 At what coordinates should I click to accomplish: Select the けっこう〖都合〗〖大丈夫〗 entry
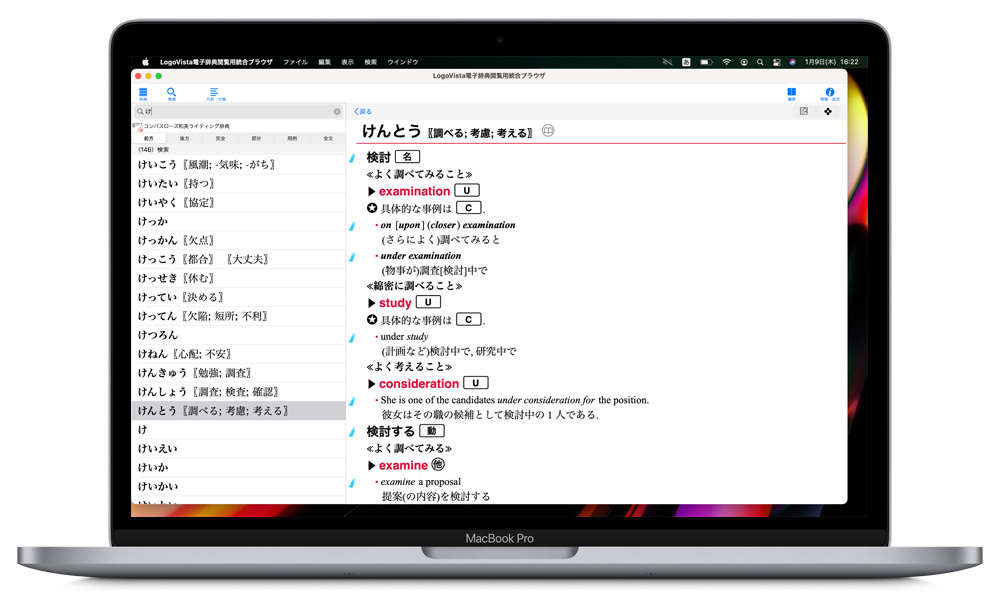[239, 260]
